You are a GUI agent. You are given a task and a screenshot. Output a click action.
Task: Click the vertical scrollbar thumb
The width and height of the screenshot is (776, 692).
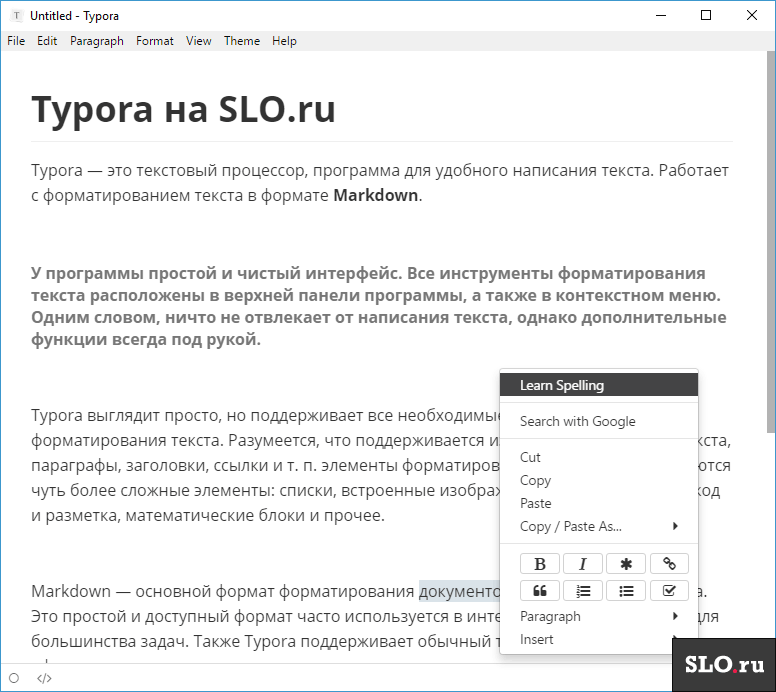(771, 243)
